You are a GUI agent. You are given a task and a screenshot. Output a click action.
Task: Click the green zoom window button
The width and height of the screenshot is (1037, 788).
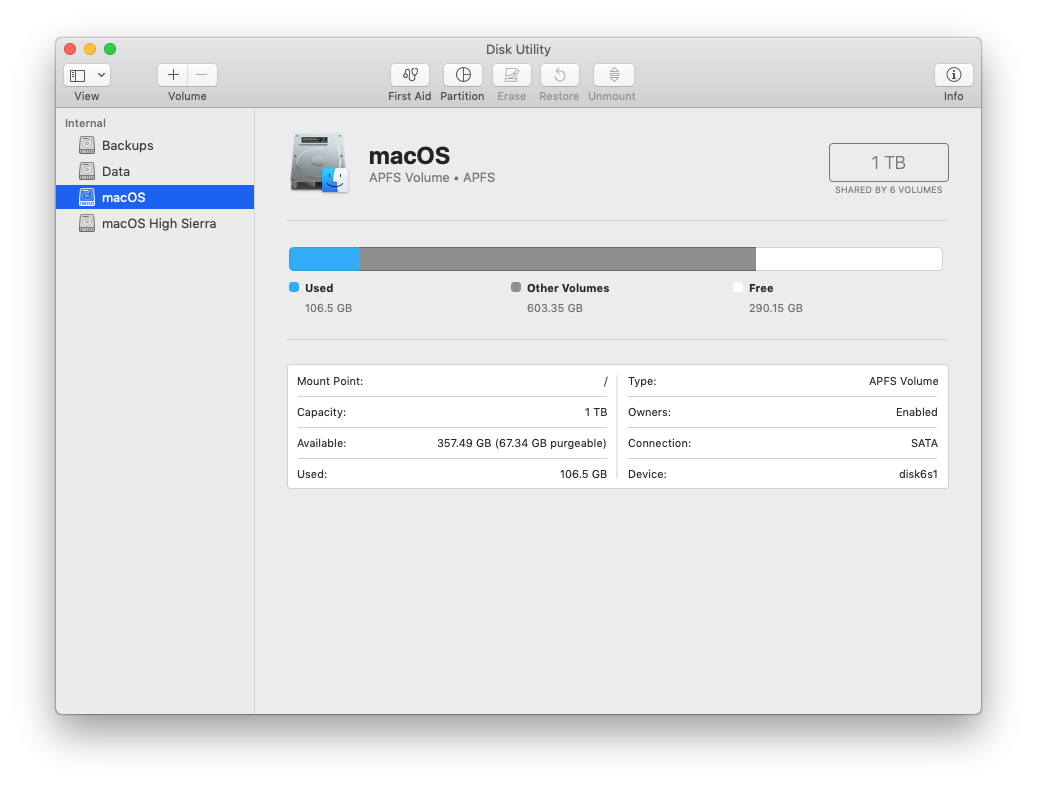pos(110,49)
